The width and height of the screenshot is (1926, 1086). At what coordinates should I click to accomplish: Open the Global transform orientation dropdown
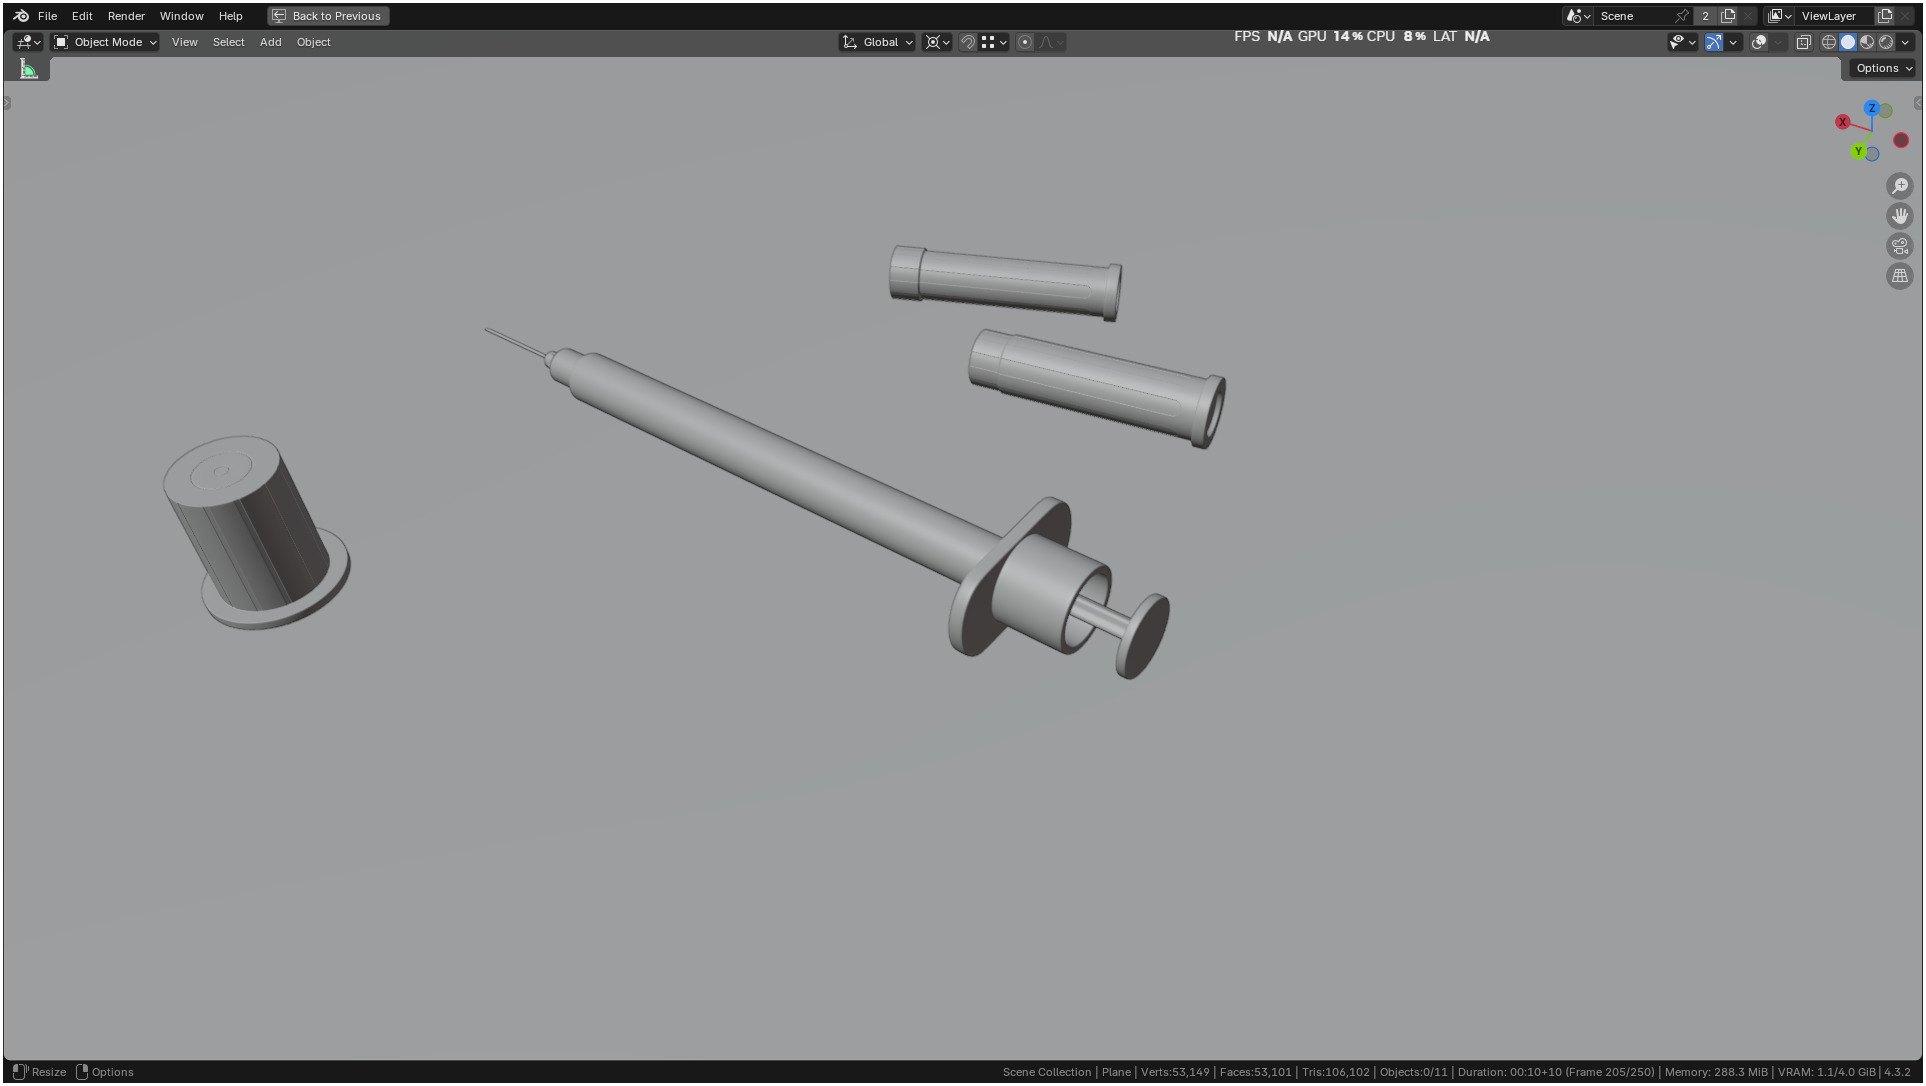(x=877, y=42)
